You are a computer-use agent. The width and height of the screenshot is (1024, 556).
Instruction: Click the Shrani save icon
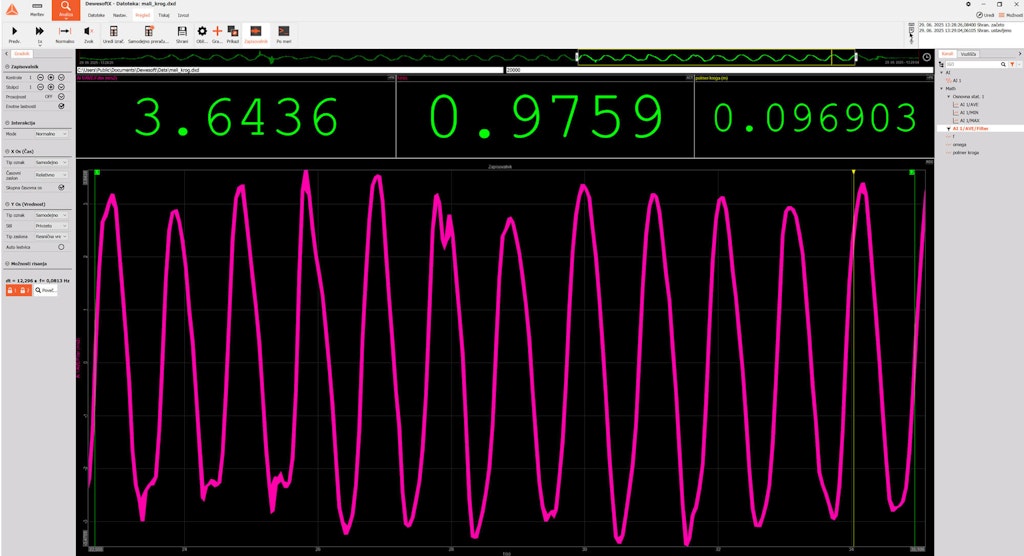182,33
